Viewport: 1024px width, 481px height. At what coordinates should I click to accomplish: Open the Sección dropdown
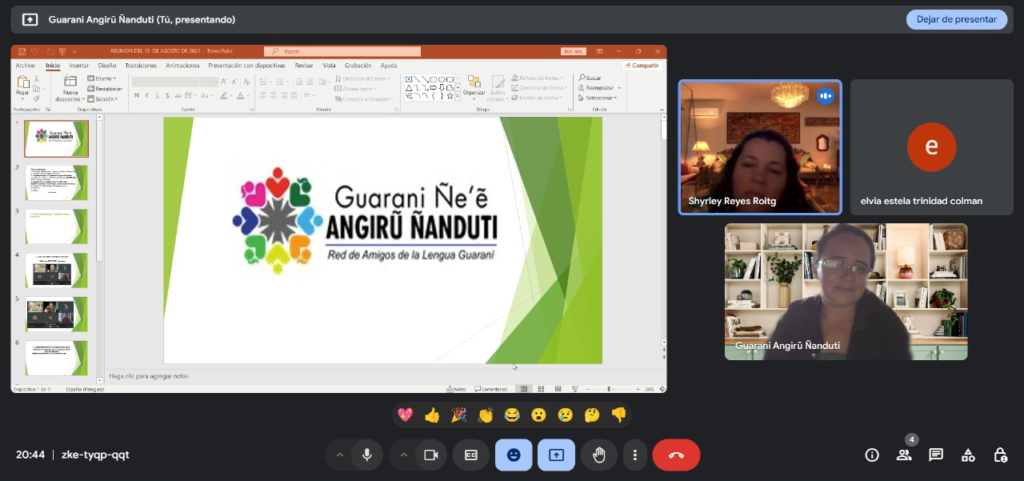pyautogui.click(x=103, y=99)
